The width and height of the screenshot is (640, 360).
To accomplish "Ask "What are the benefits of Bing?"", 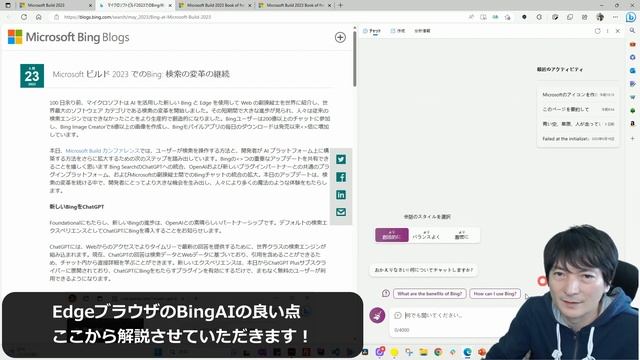I will pyautogui.click(x=429, y=293).
